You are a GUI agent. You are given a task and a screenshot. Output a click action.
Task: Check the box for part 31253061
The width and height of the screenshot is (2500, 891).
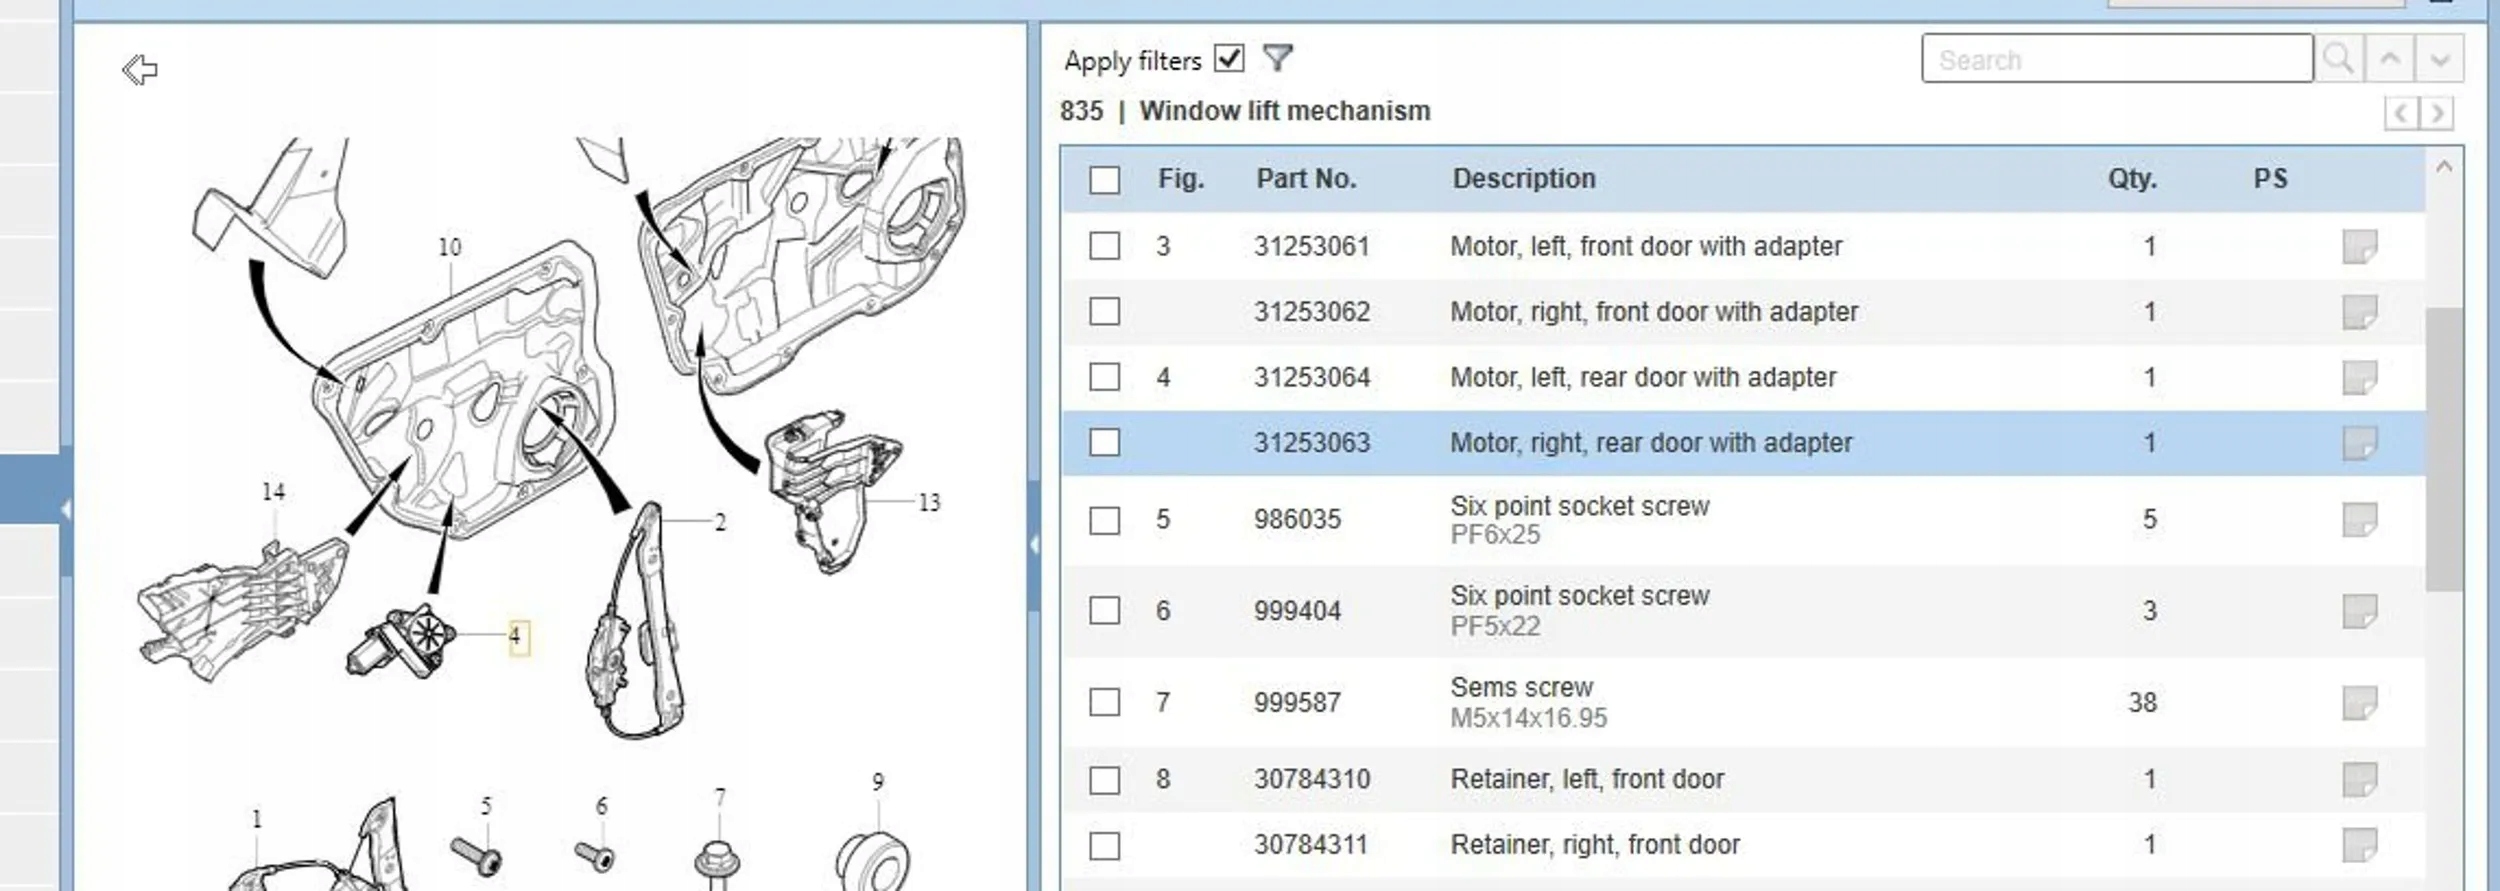pos(1104,246)
